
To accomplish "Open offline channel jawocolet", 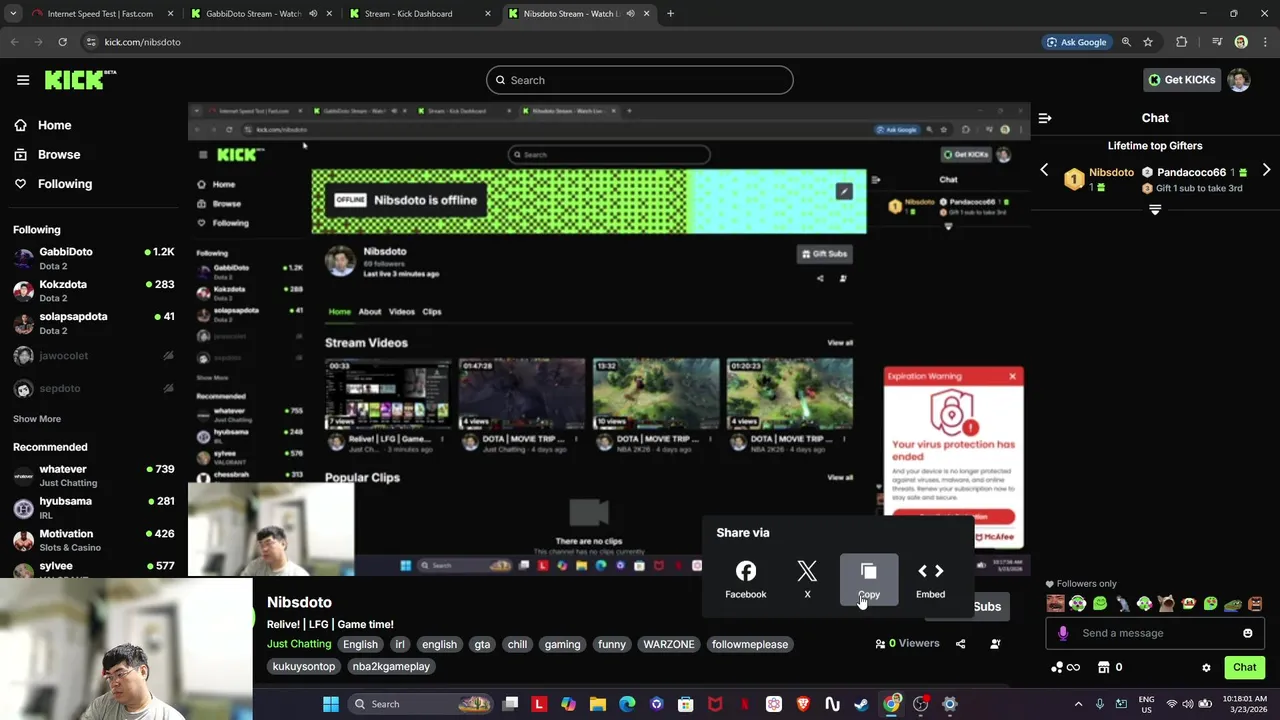I will pos(93,356).
